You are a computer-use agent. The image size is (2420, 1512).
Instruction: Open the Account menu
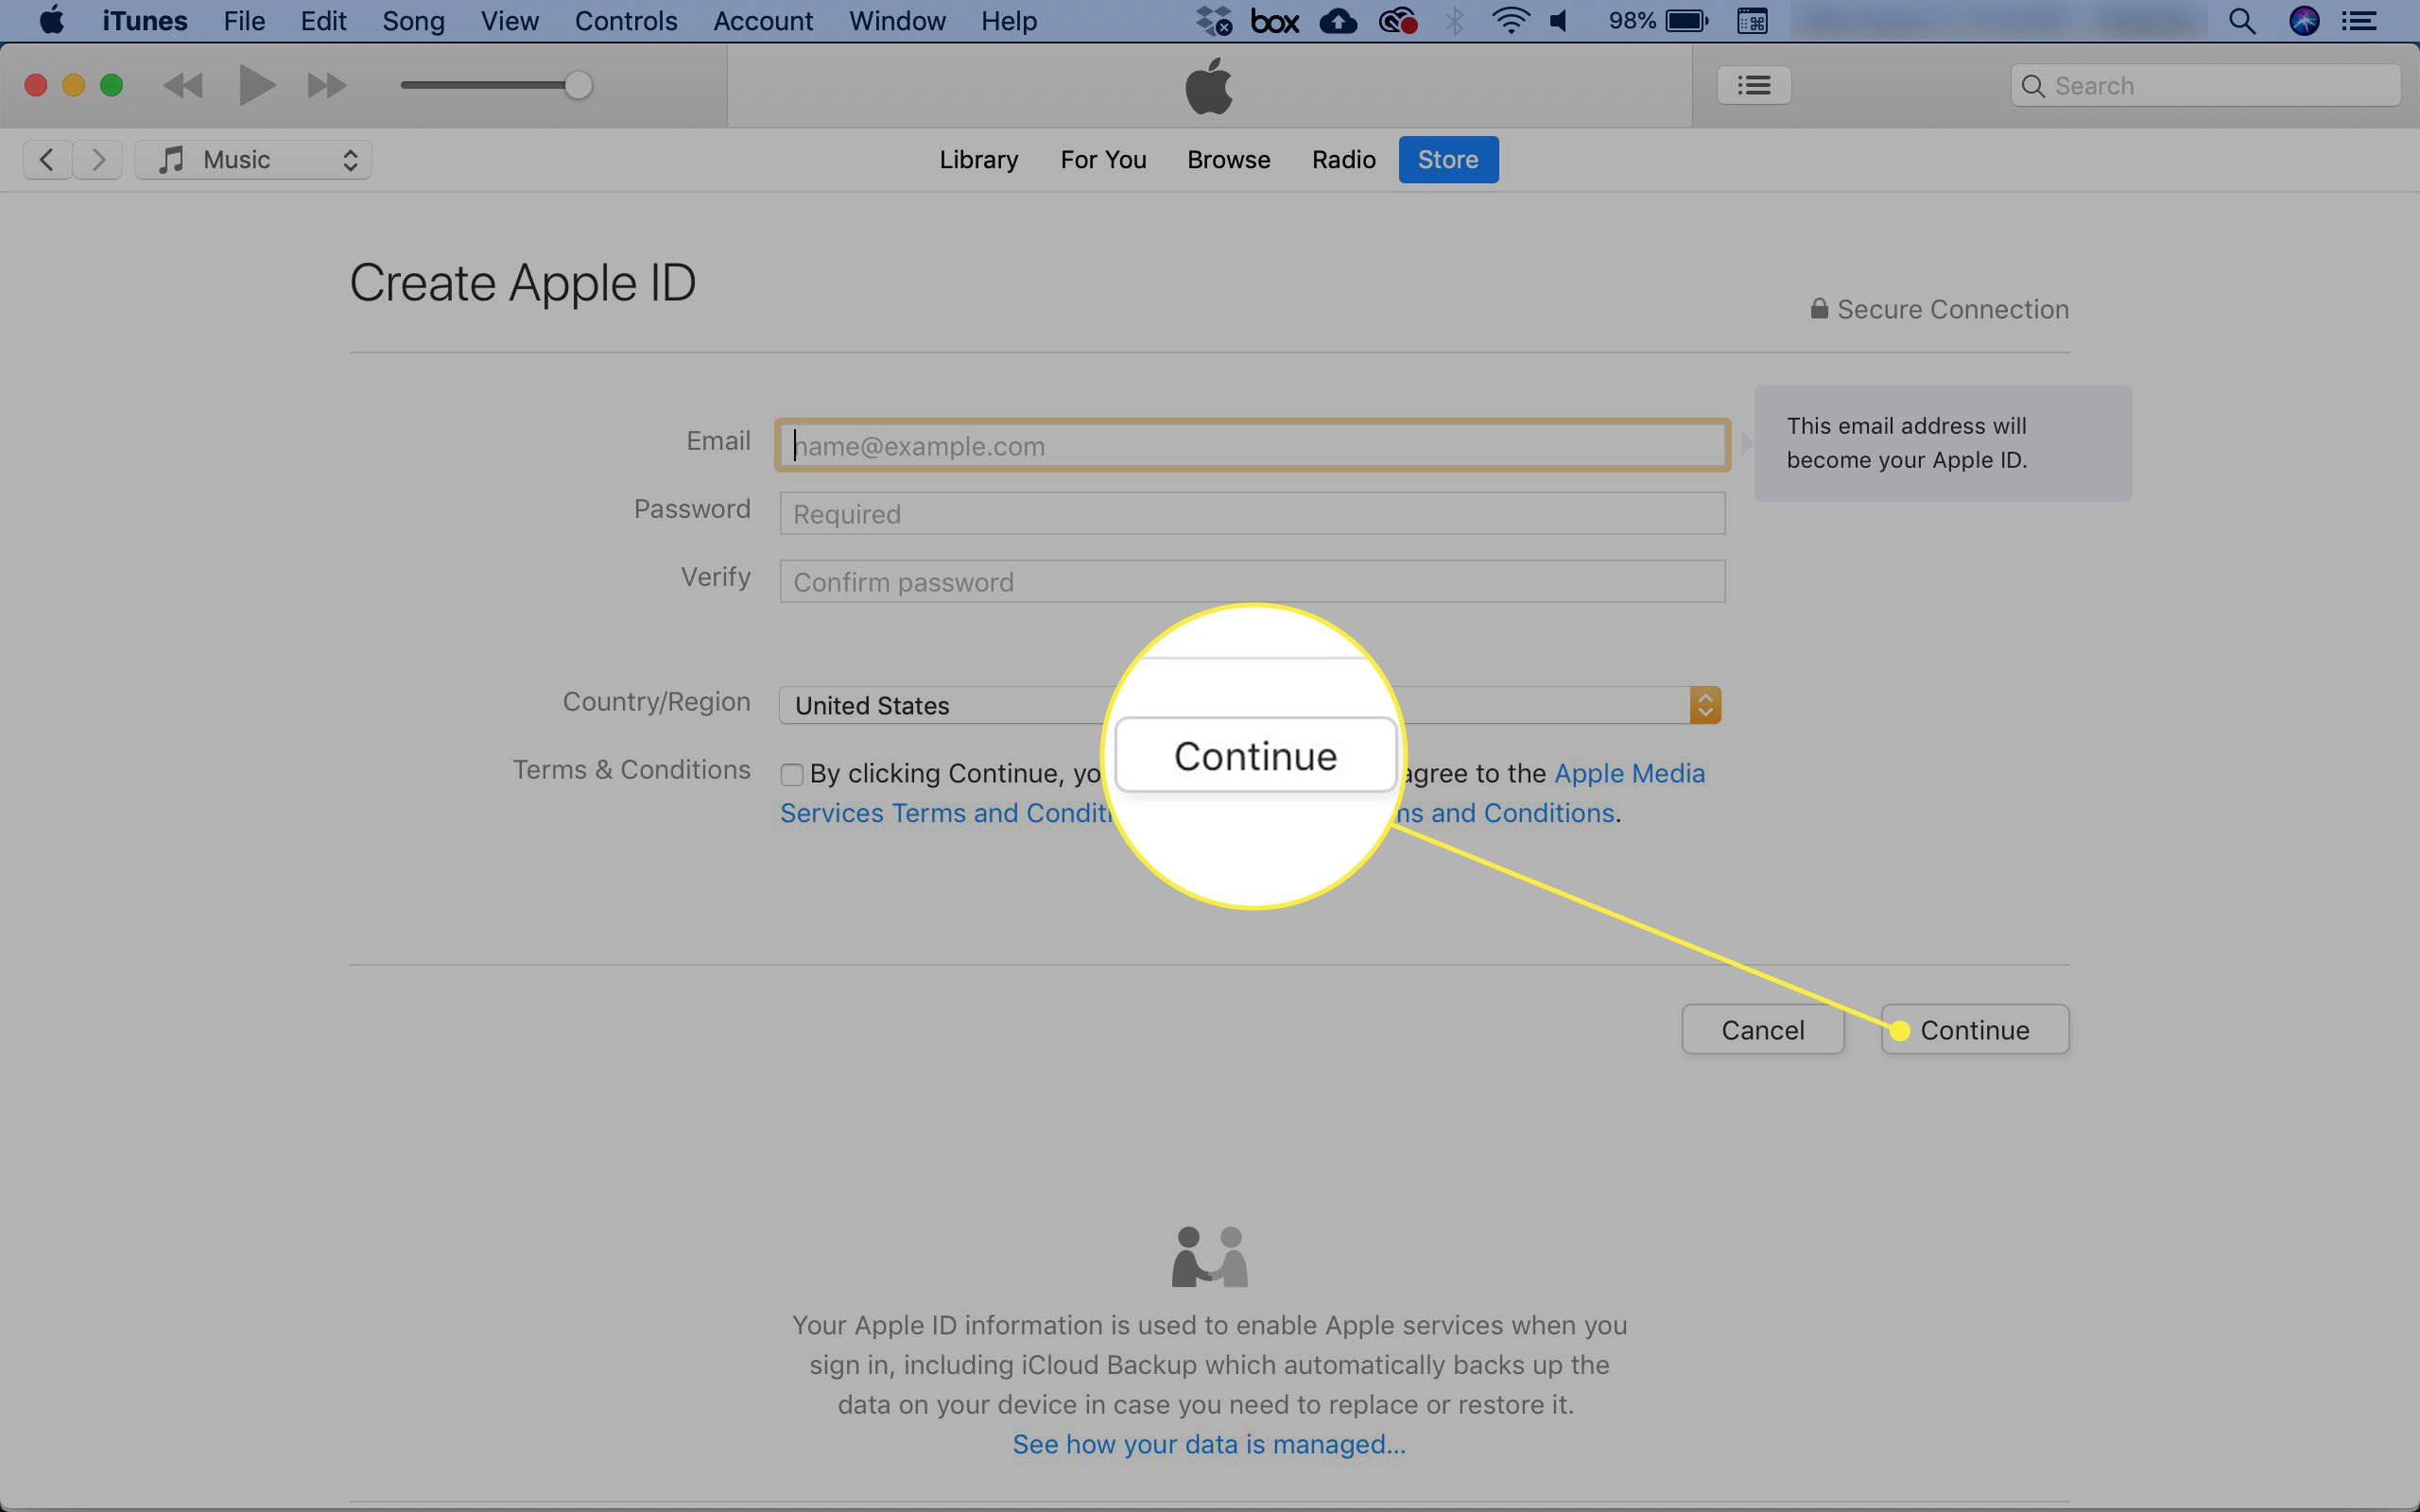pos(763,21)
